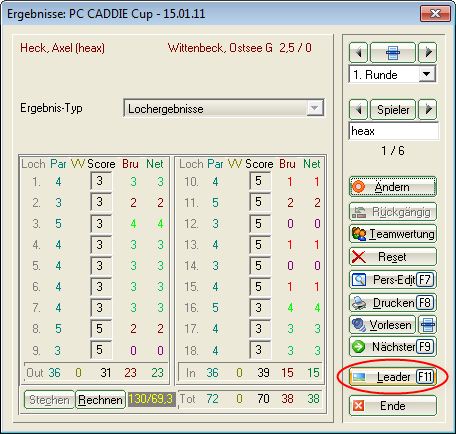The image size is (456, 434).
Task: Click Drucken F8 to print
Action: (x=393, y=302)
